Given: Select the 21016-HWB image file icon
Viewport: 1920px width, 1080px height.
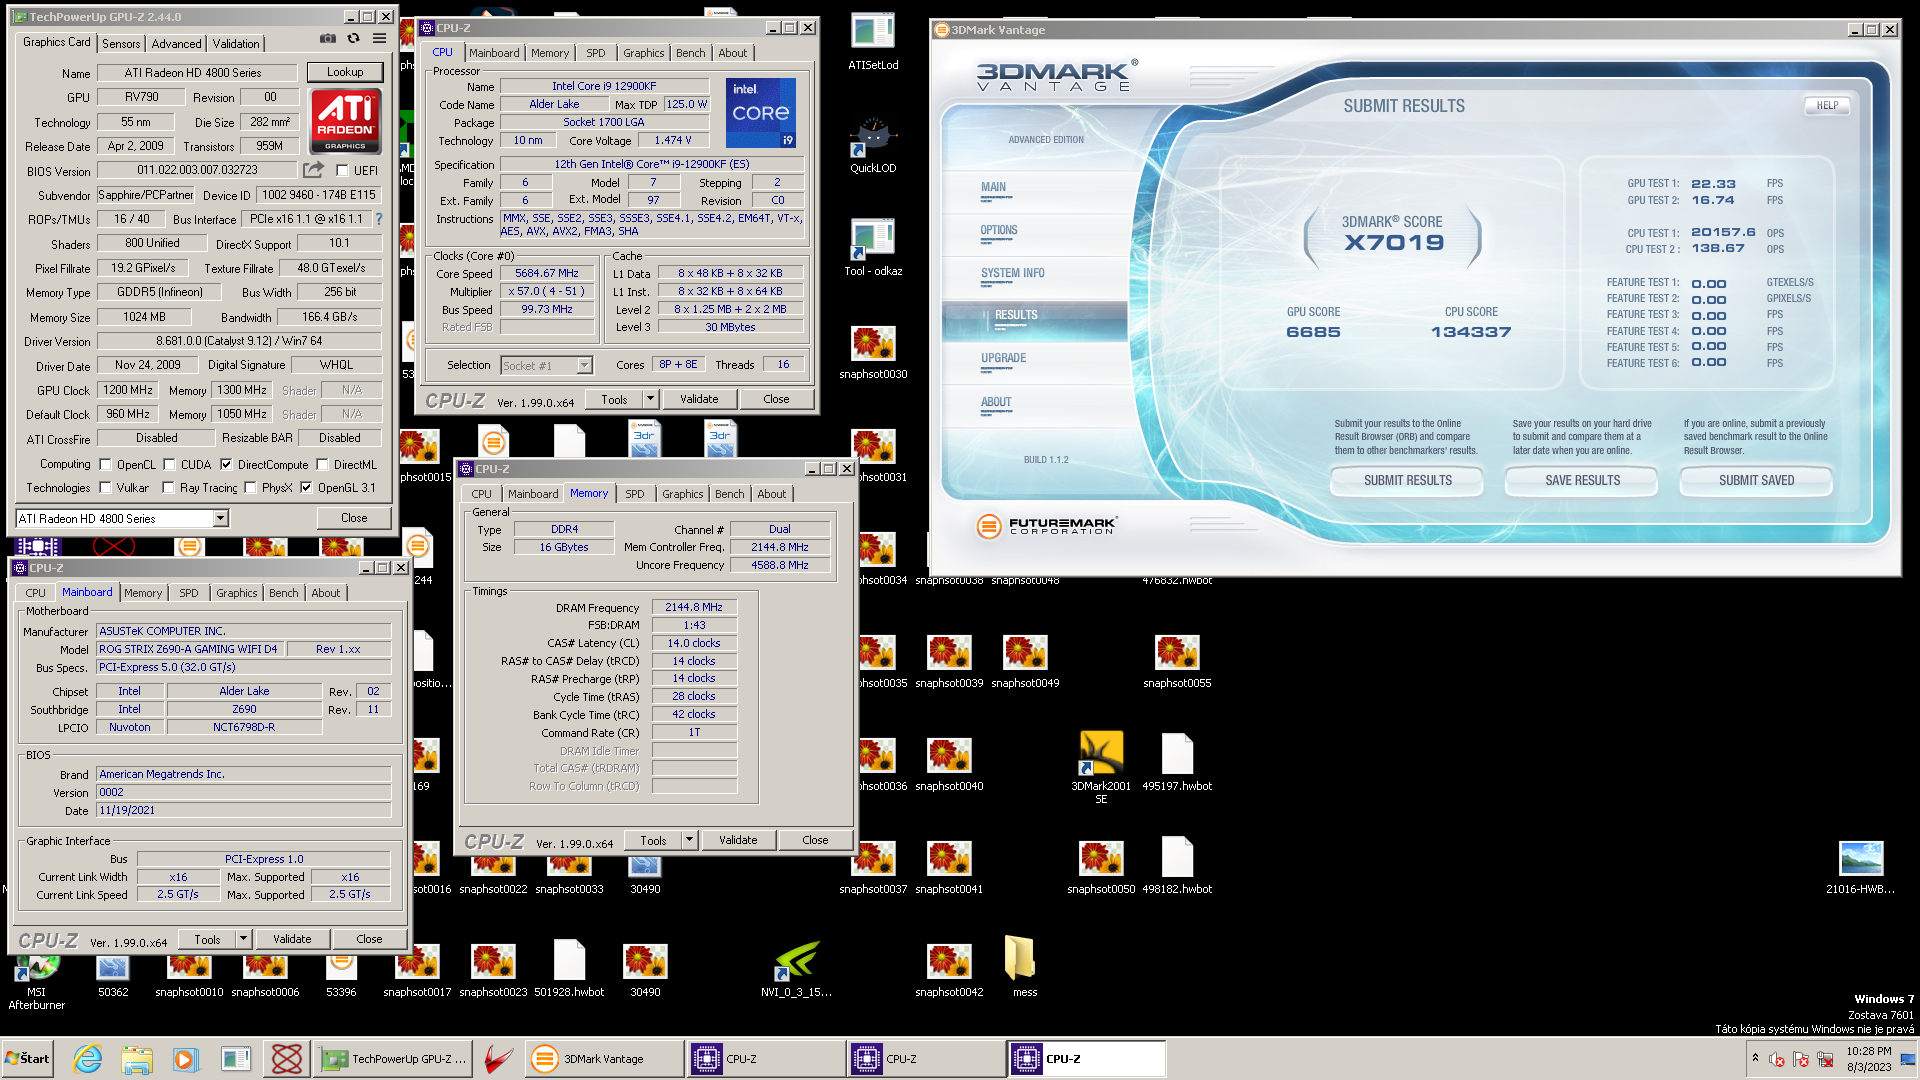Looking at the screenshot, I should click(1860, 866).
